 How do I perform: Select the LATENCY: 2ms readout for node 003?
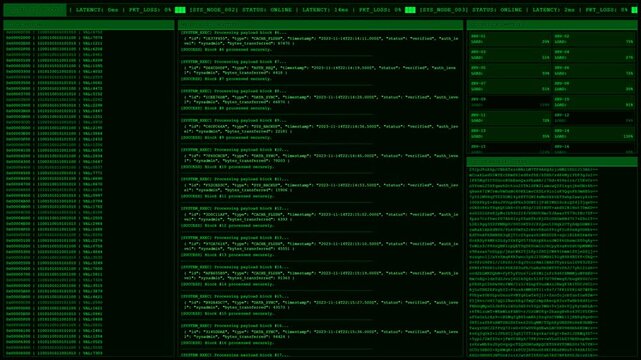(x=554, y=10)
